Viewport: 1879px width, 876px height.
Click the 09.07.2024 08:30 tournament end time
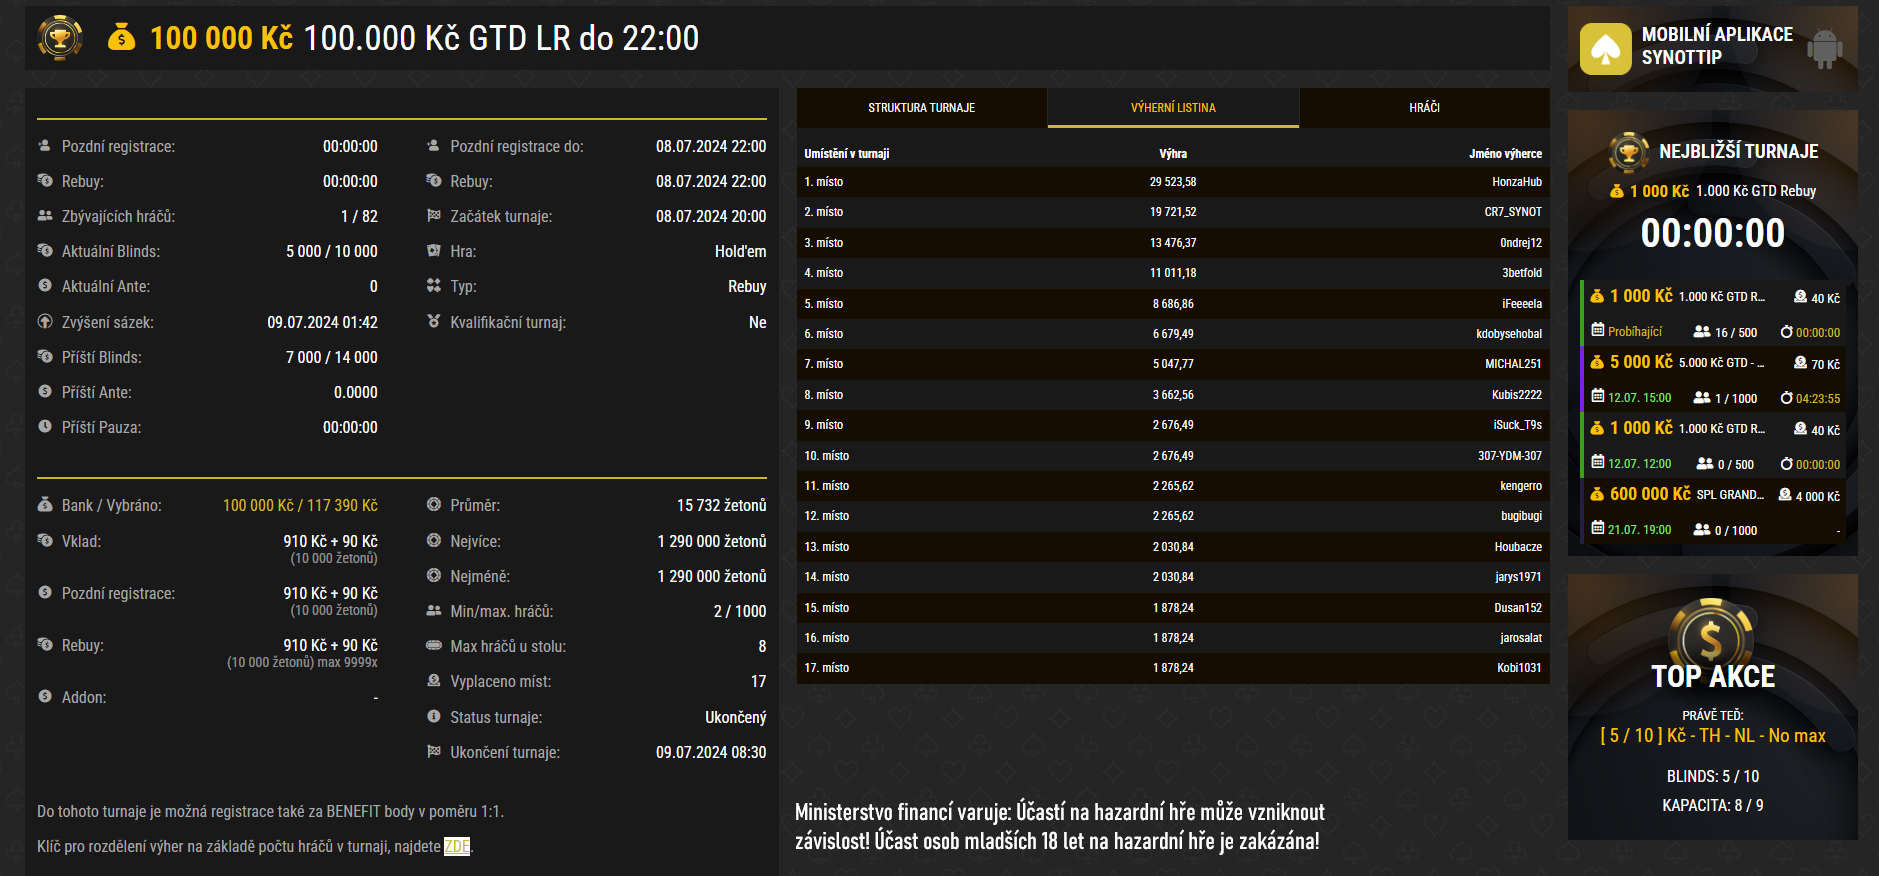711,752
